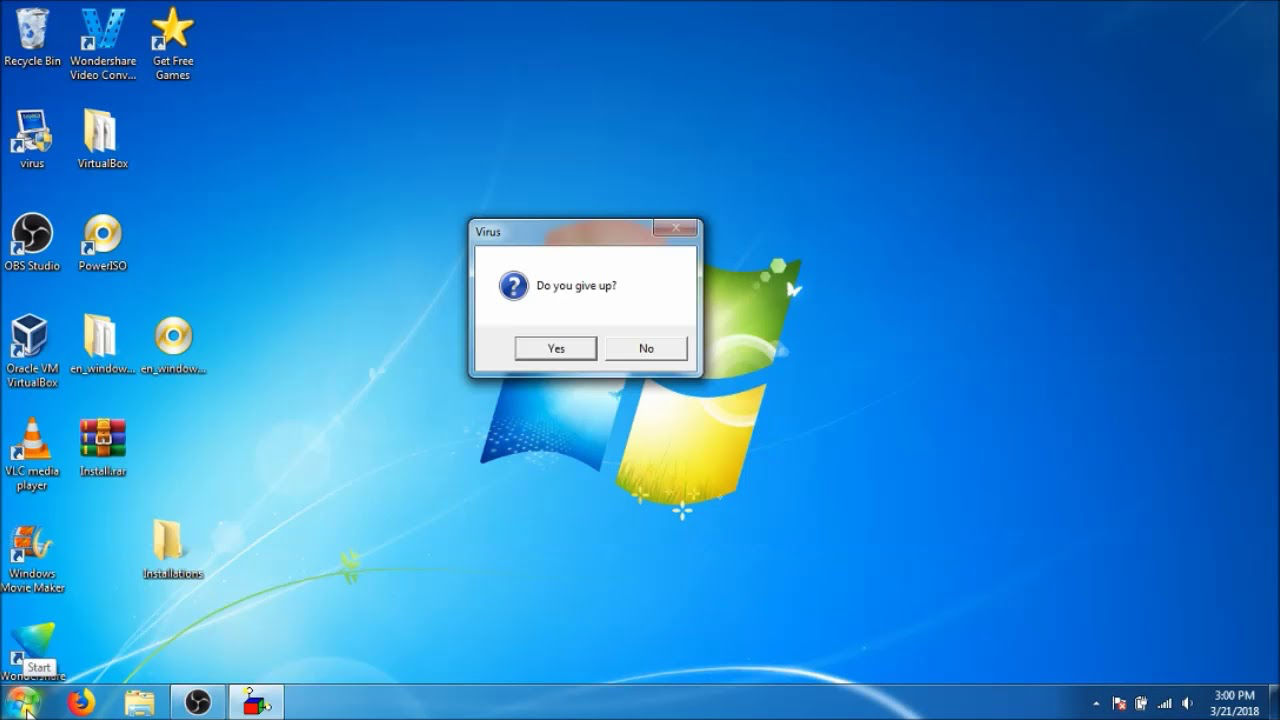The height and width of the screenshot is (720, 1280).
Task: Select the OBS Studio desktop shortcut
Action: pos(32,242)
